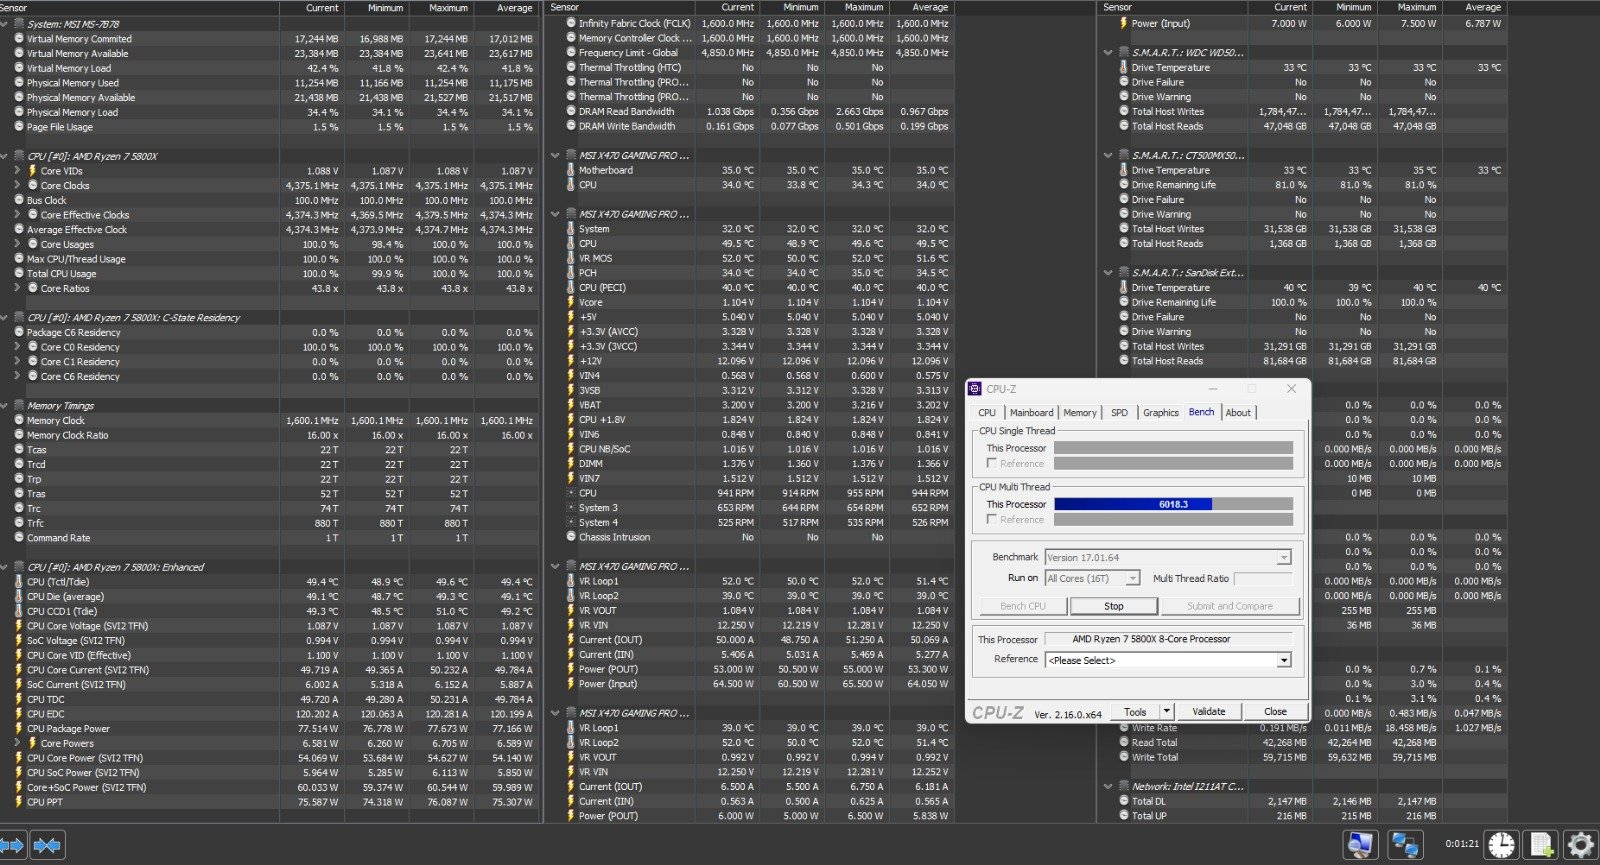The image size is (1600, 865).
Task: Open the Reference Please Select dropdown
Action: (1284, 661)
